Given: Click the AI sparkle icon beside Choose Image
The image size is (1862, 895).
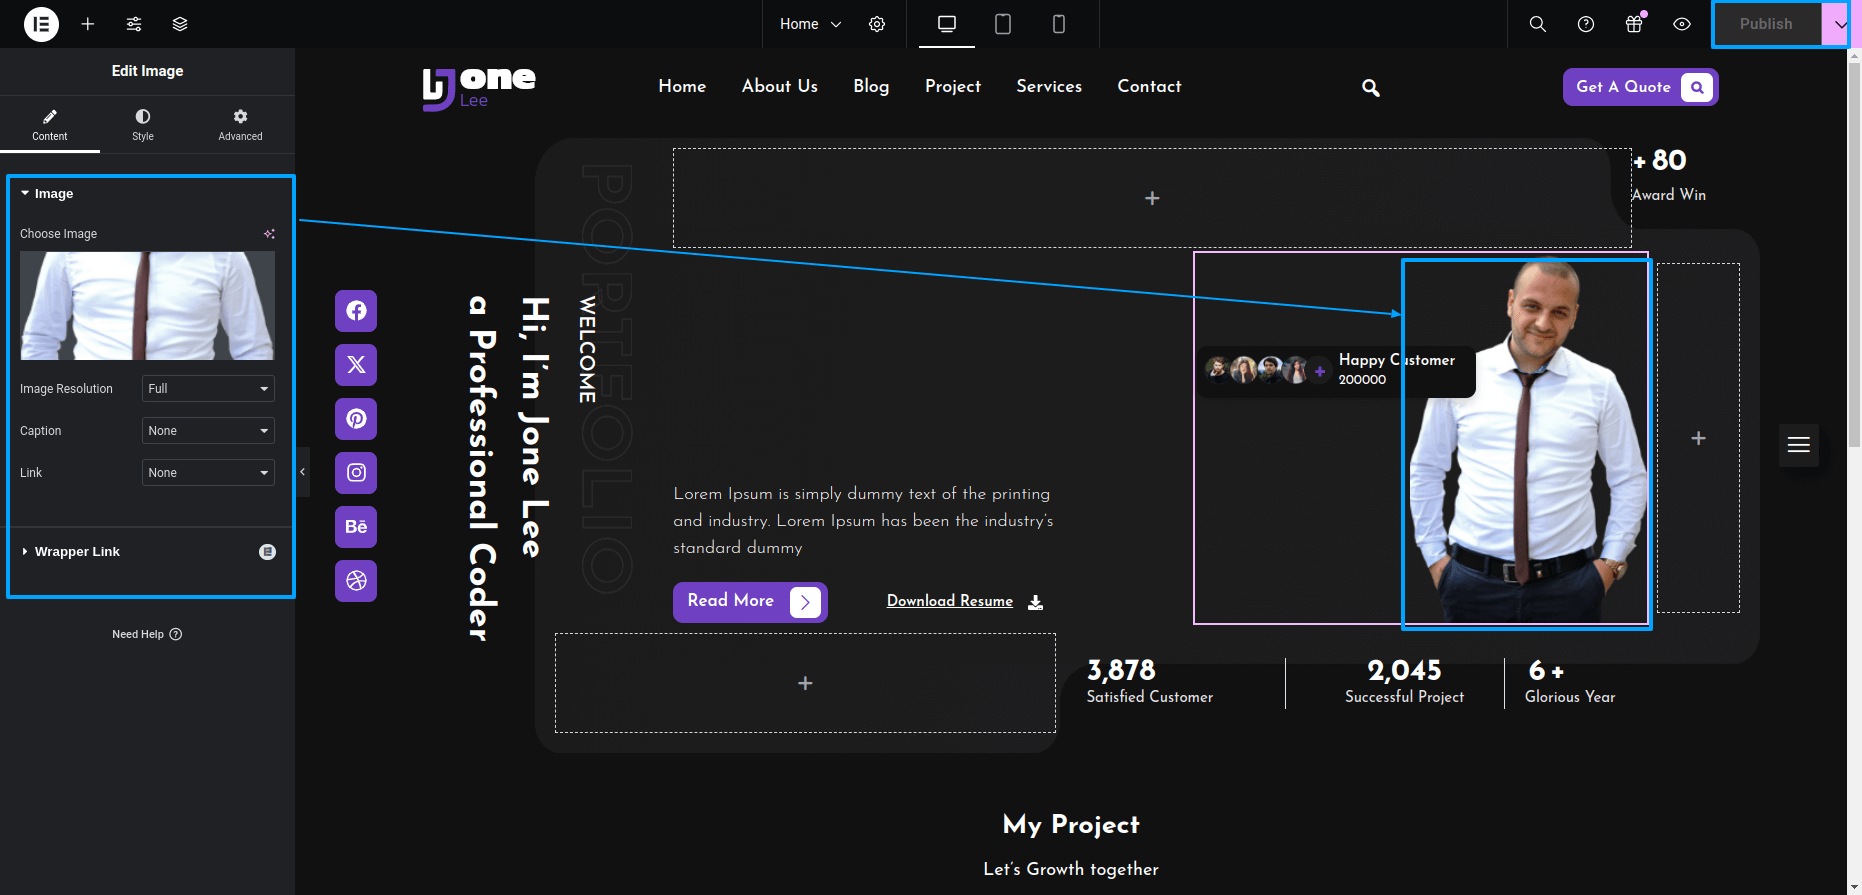Looking at the screenshot, I should coord(269,234).
